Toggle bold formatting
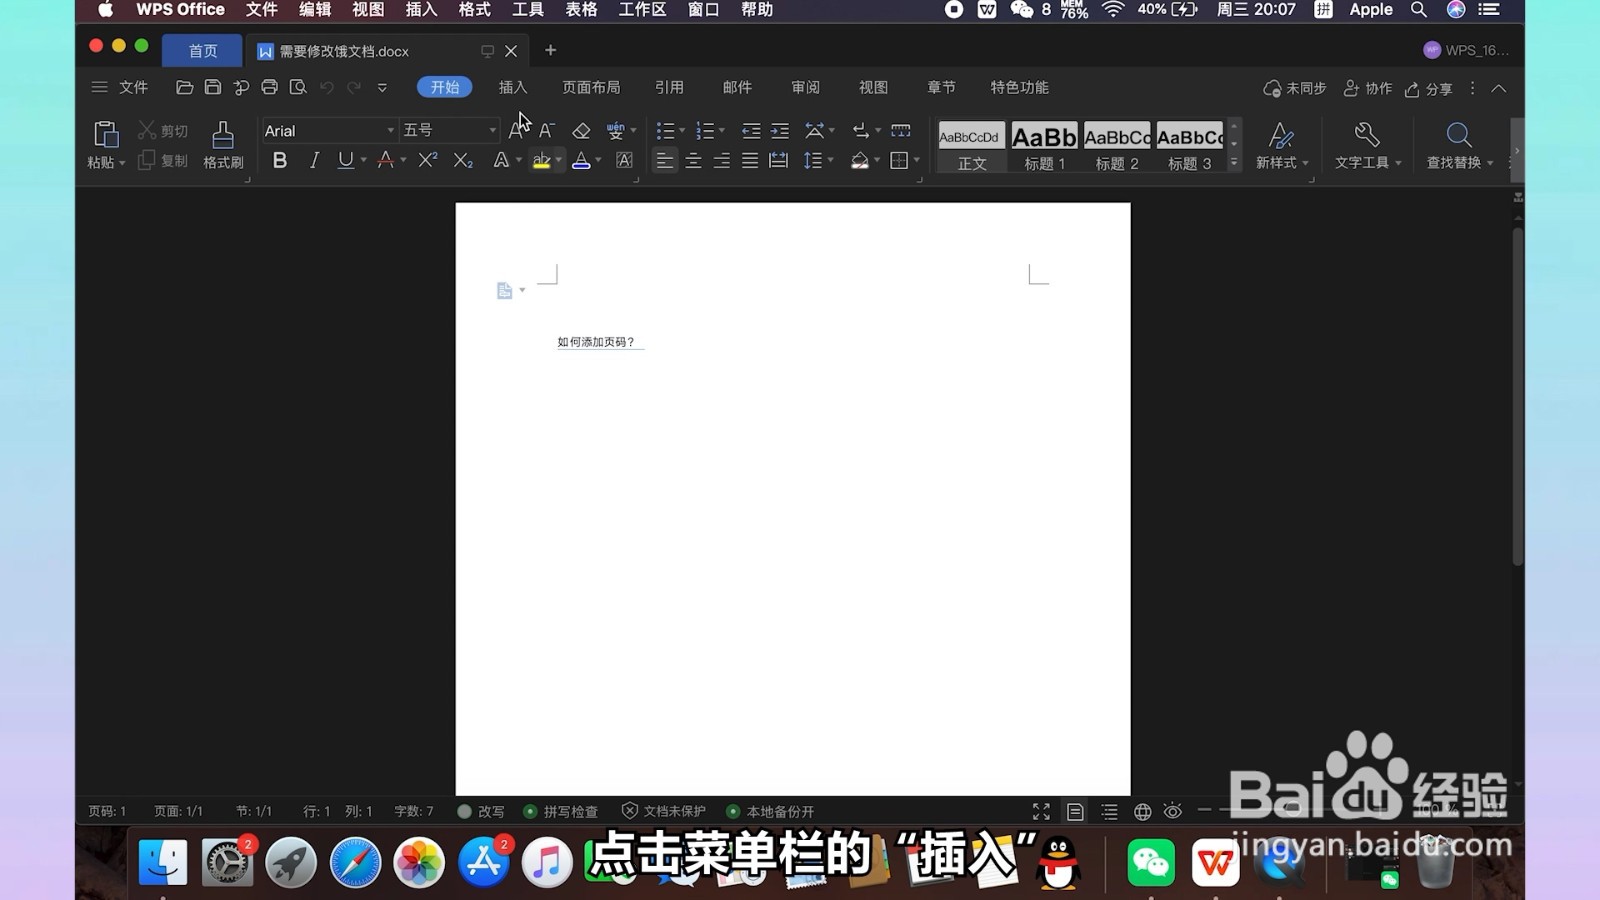 coord(280,160)
